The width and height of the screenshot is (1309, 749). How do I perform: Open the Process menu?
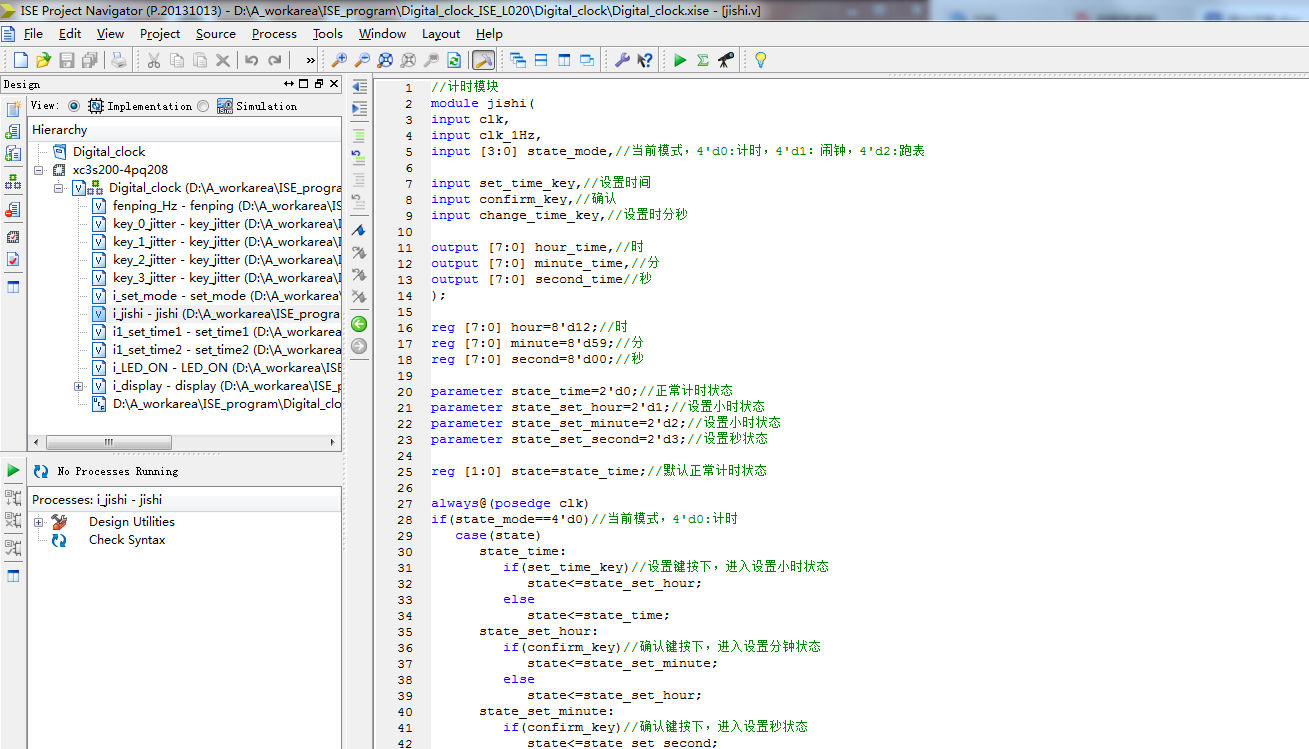point(274,34)
